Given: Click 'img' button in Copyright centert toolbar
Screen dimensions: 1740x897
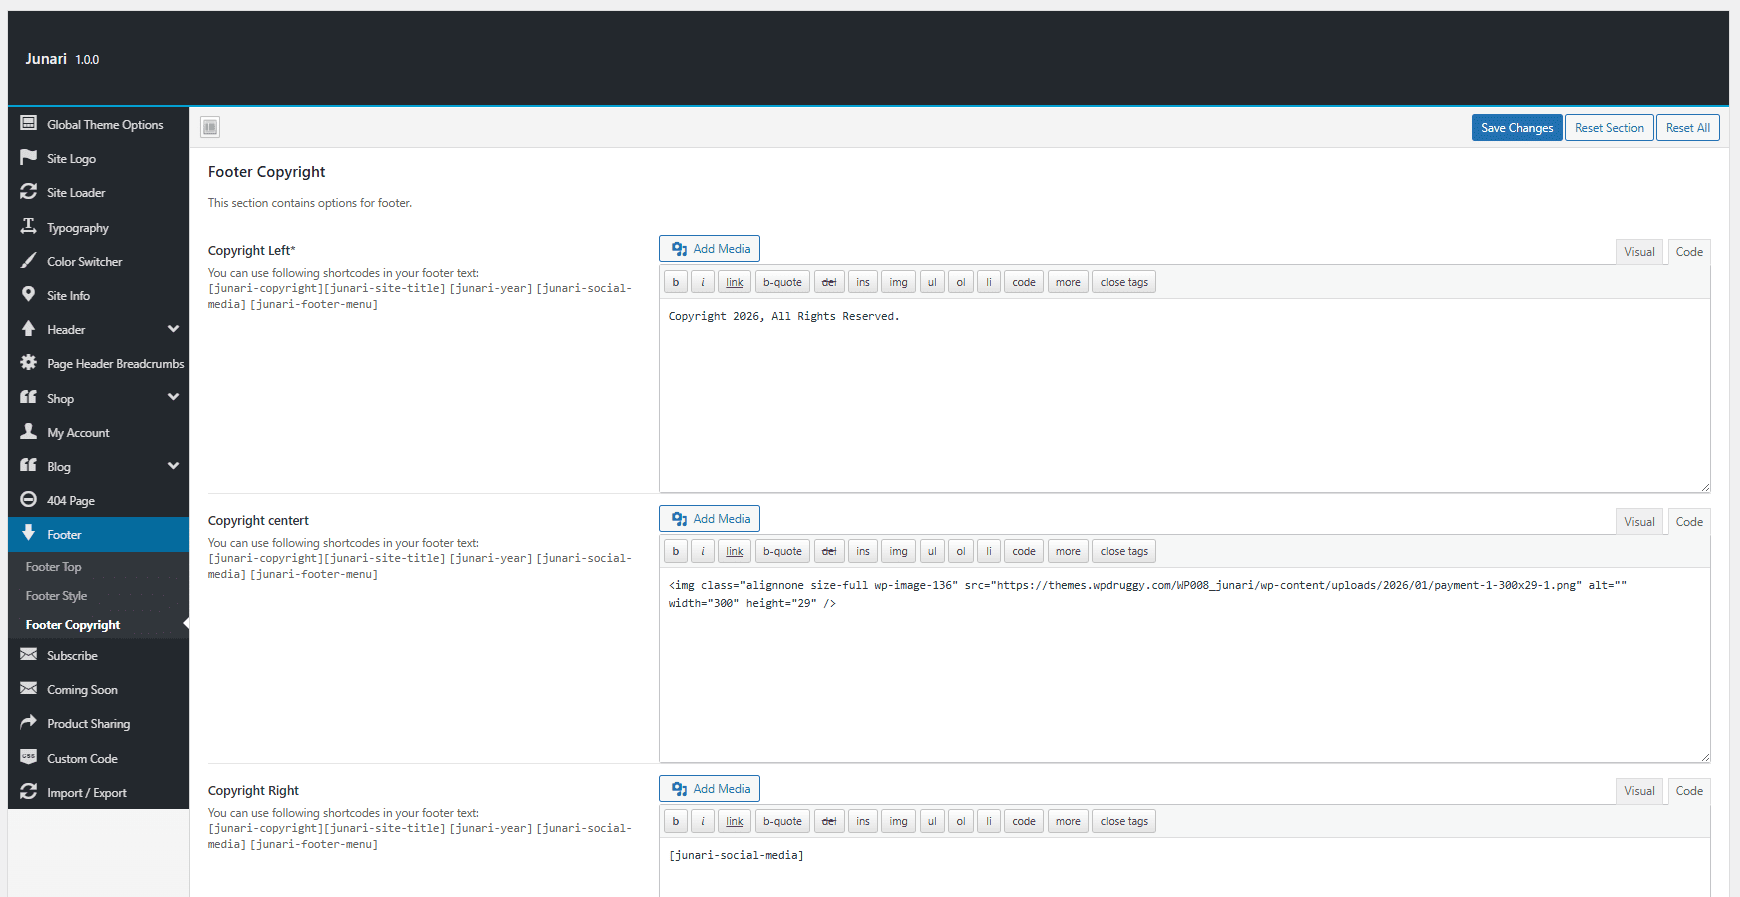Looking at the screenshot, I should [x=899, y=551].
